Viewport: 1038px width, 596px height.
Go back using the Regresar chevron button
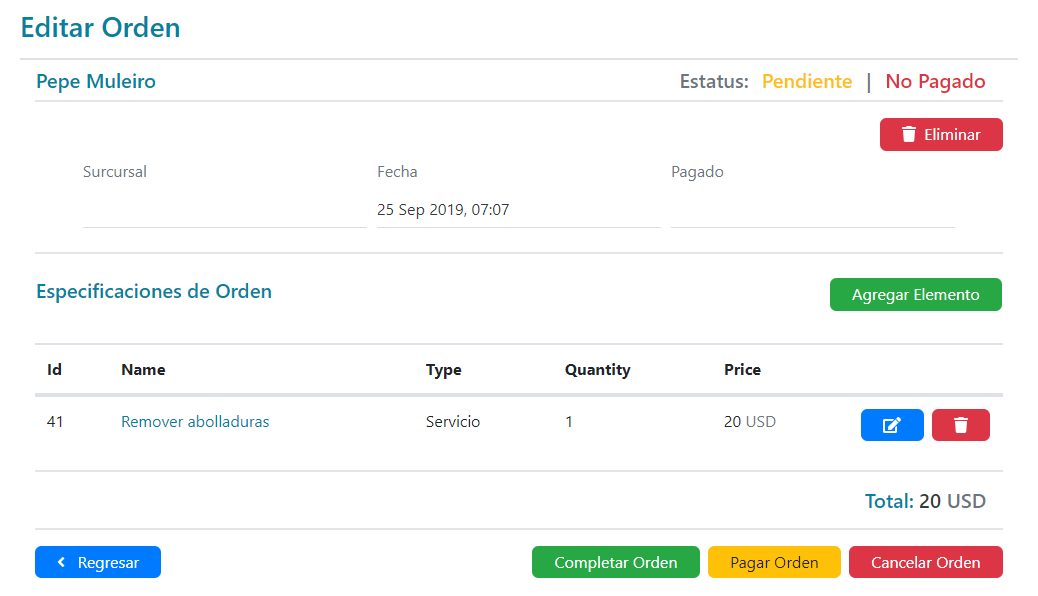(x=98, y=562)
